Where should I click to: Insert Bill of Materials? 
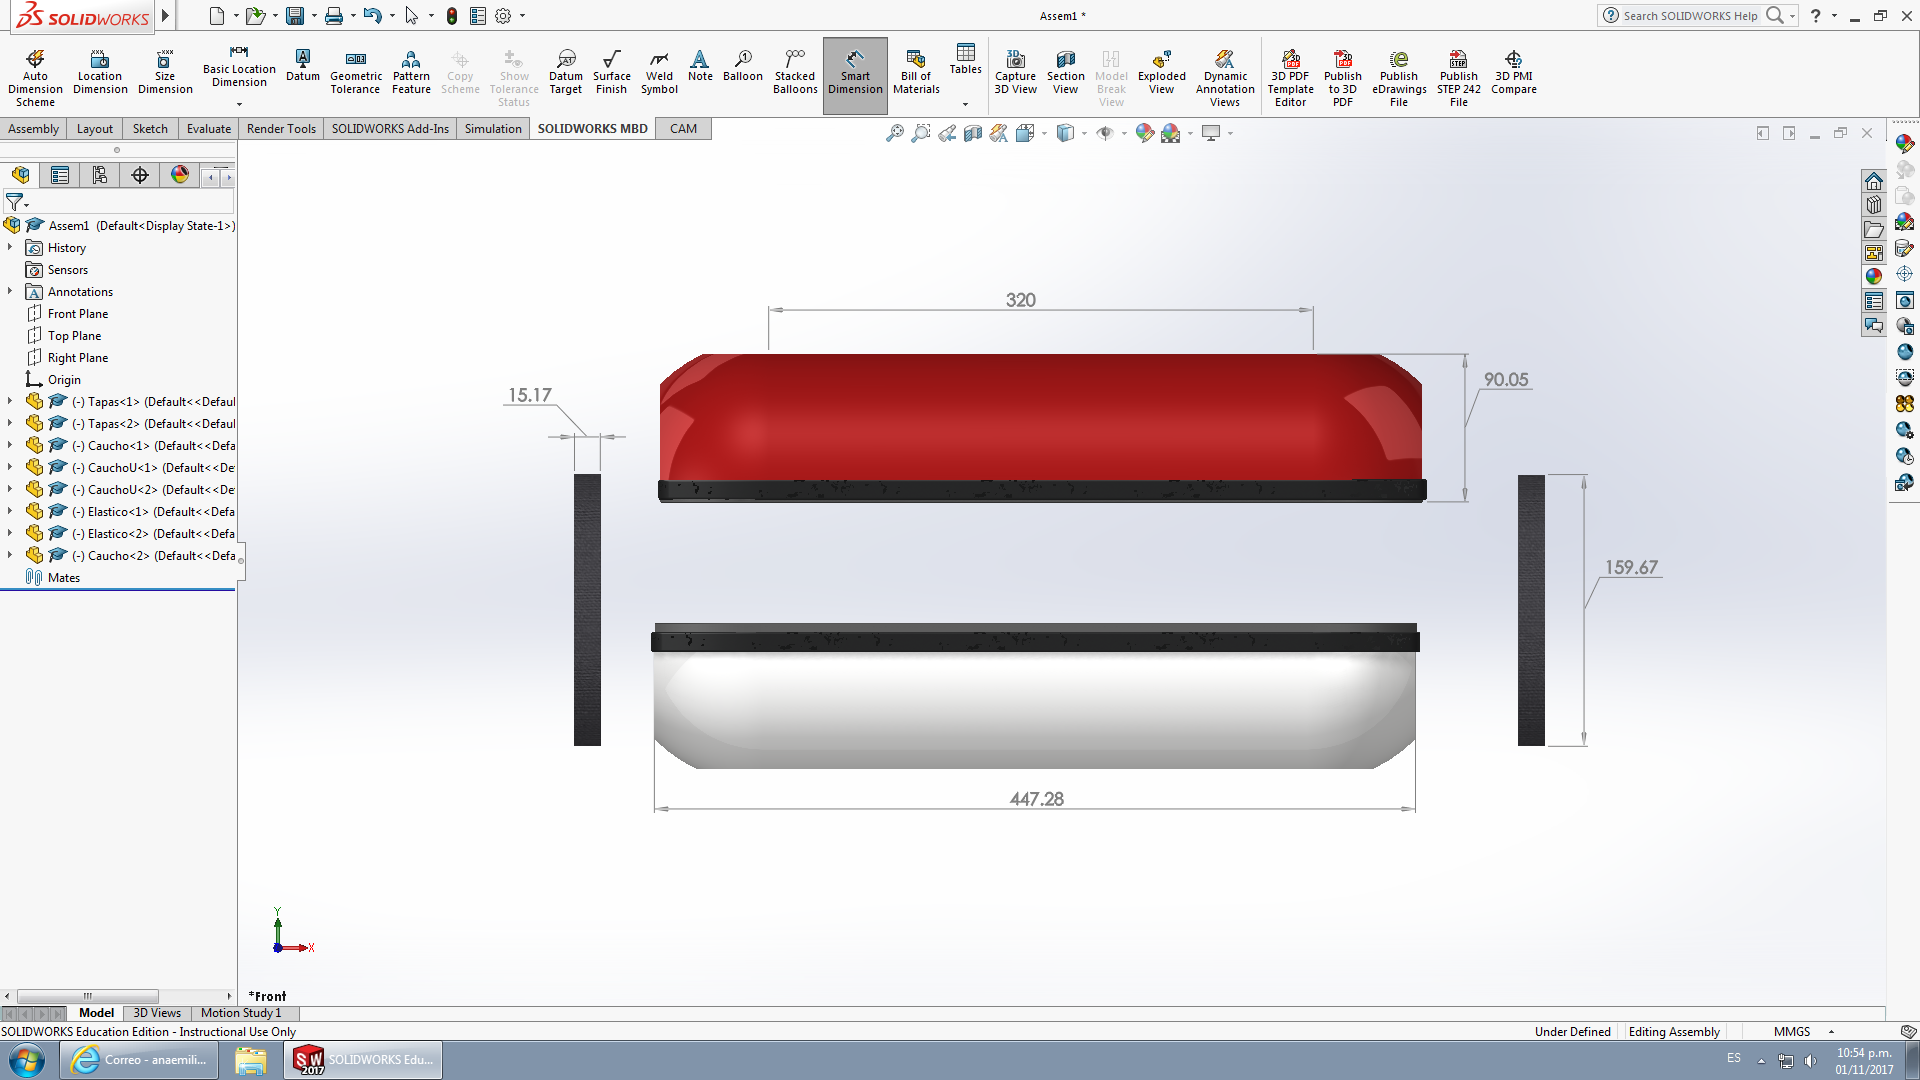[916, 72]
